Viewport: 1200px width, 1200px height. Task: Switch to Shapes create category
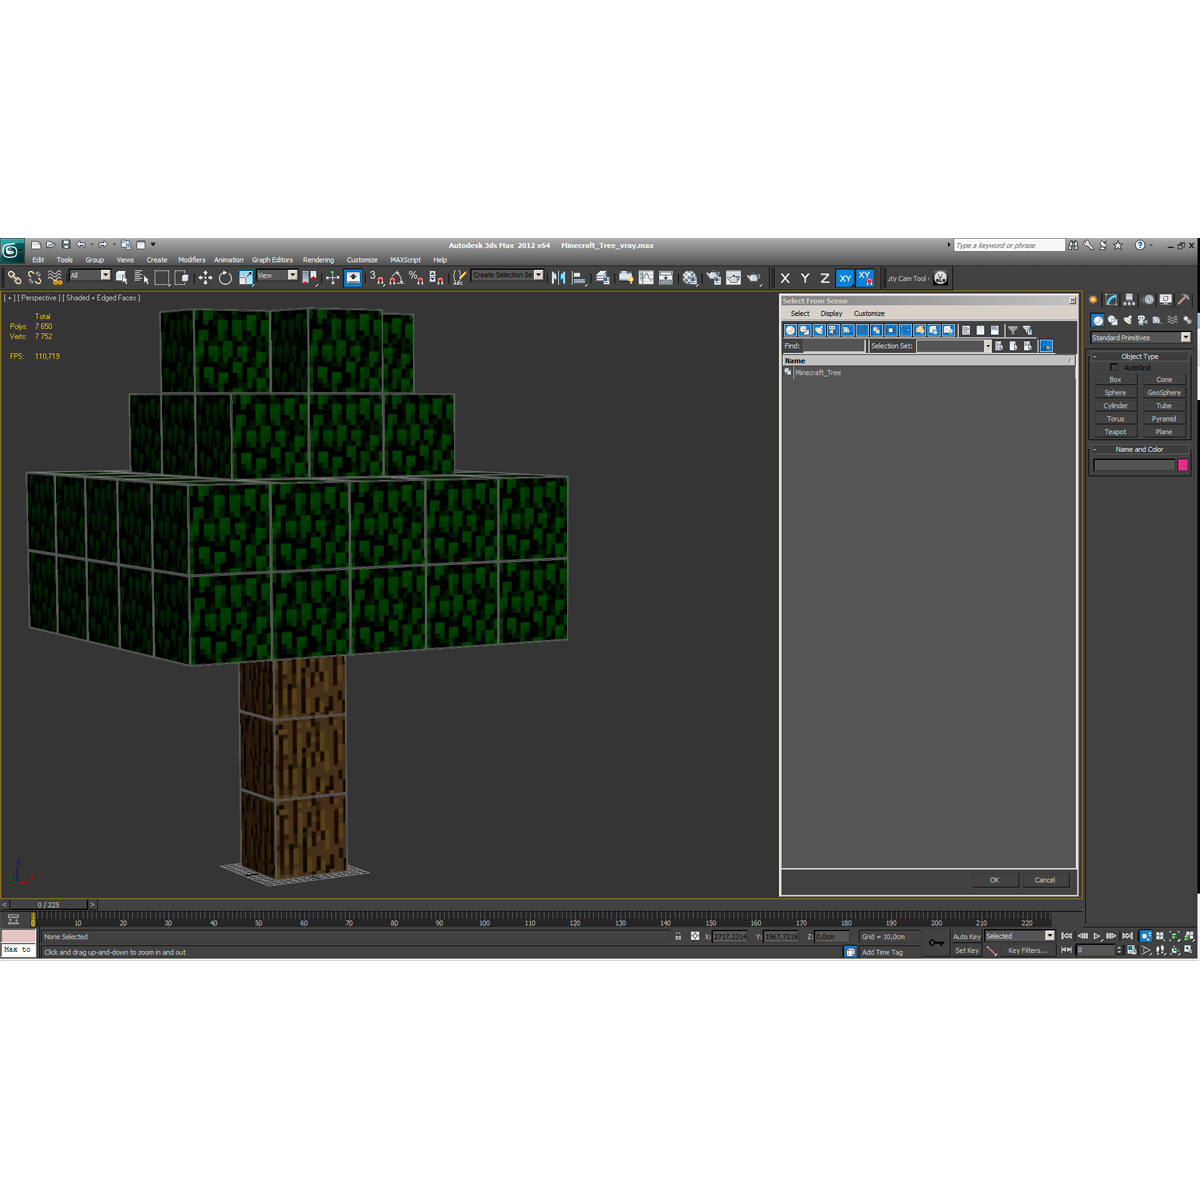[x=1112, y=320]
